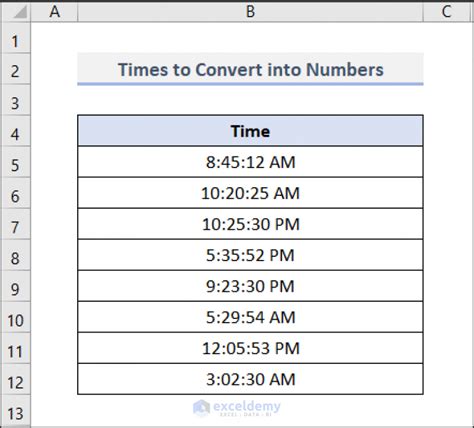This screenshot has width=474, height=428.
Task: Select cell containing 5:29:54 AM
Action: point(250,317)
